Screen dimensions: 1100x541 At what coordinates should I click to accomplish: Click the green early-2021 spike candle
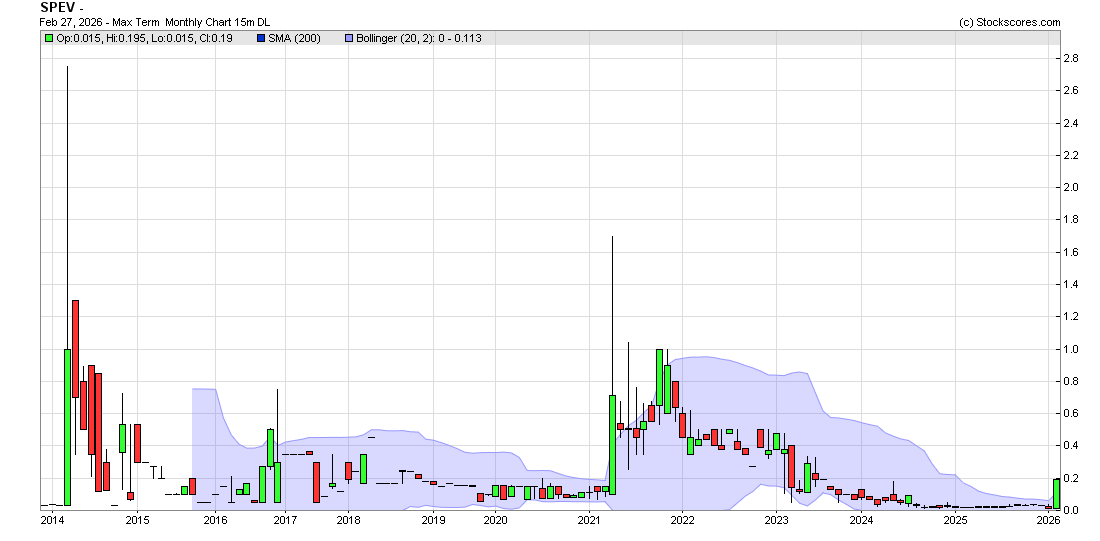pyautogui.click(x=612, y=445)
